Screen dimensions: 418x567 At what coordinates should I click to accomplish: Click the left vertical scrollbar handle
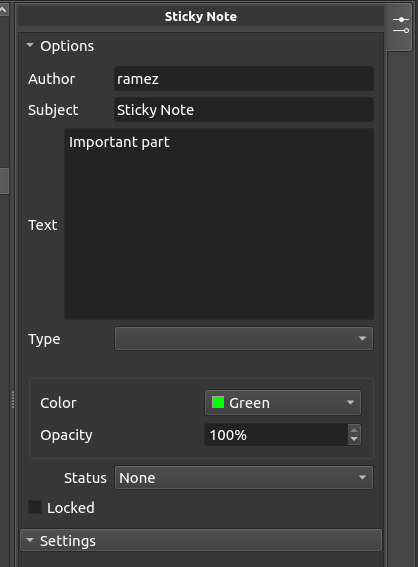tap(4, 181)
